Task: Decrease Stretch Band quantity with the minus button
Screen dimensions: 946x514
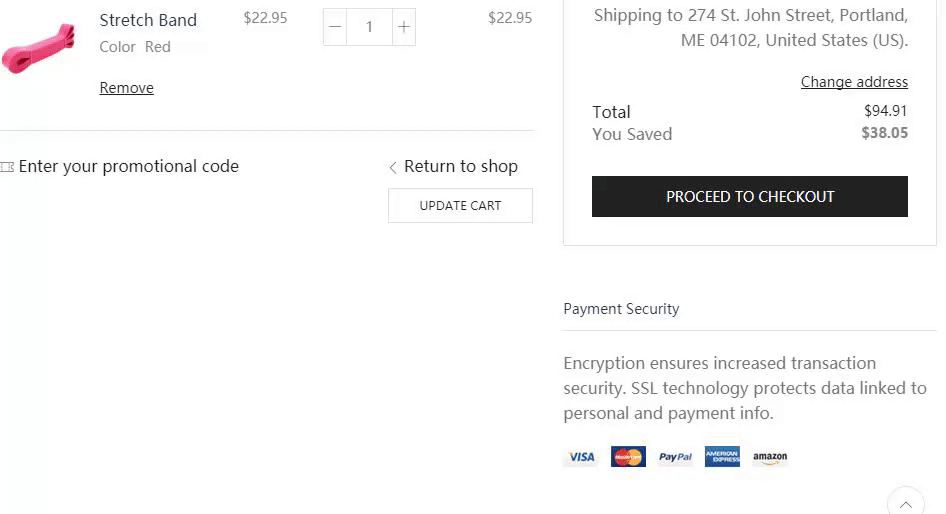Action: 335,27
